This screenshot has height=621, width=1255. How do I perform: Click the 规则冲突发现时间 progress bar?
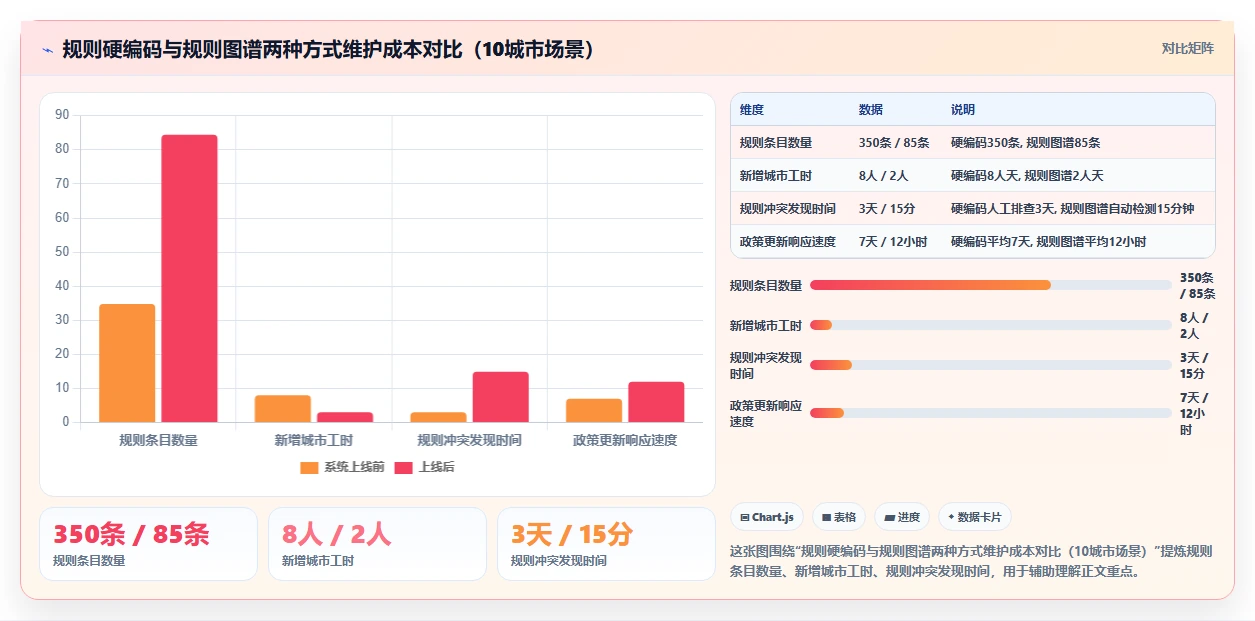pos(991,365)
